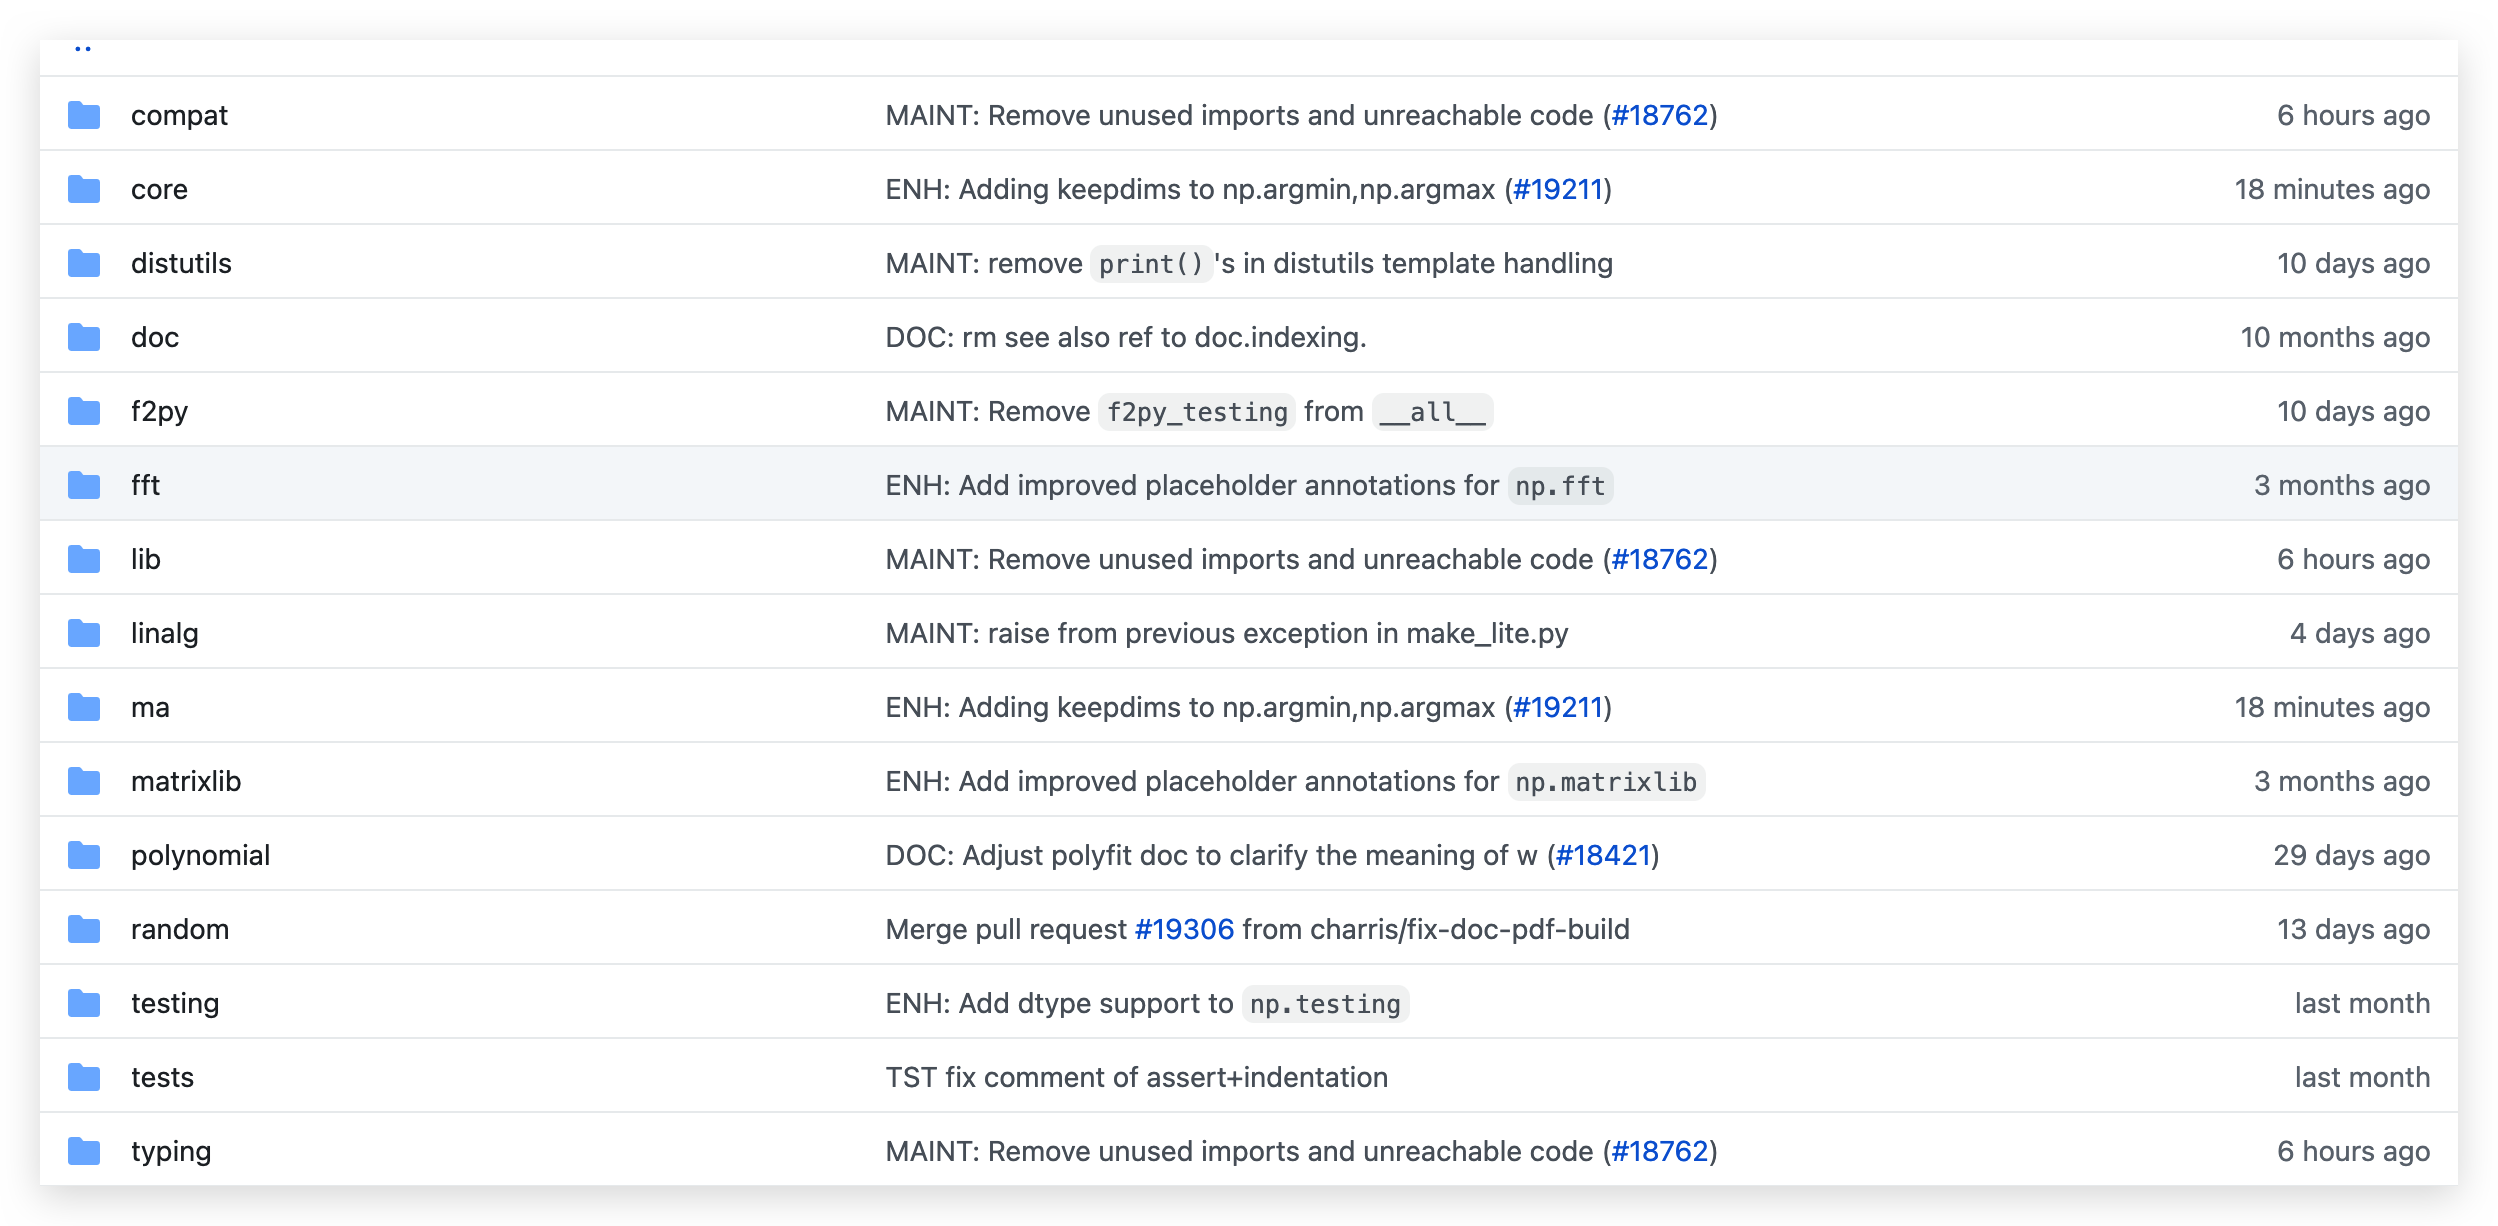Click the folder icon next to typing
The height and width of the screenshot is (1226, 2498).
pyautogui.click(x=84, y=1152)
